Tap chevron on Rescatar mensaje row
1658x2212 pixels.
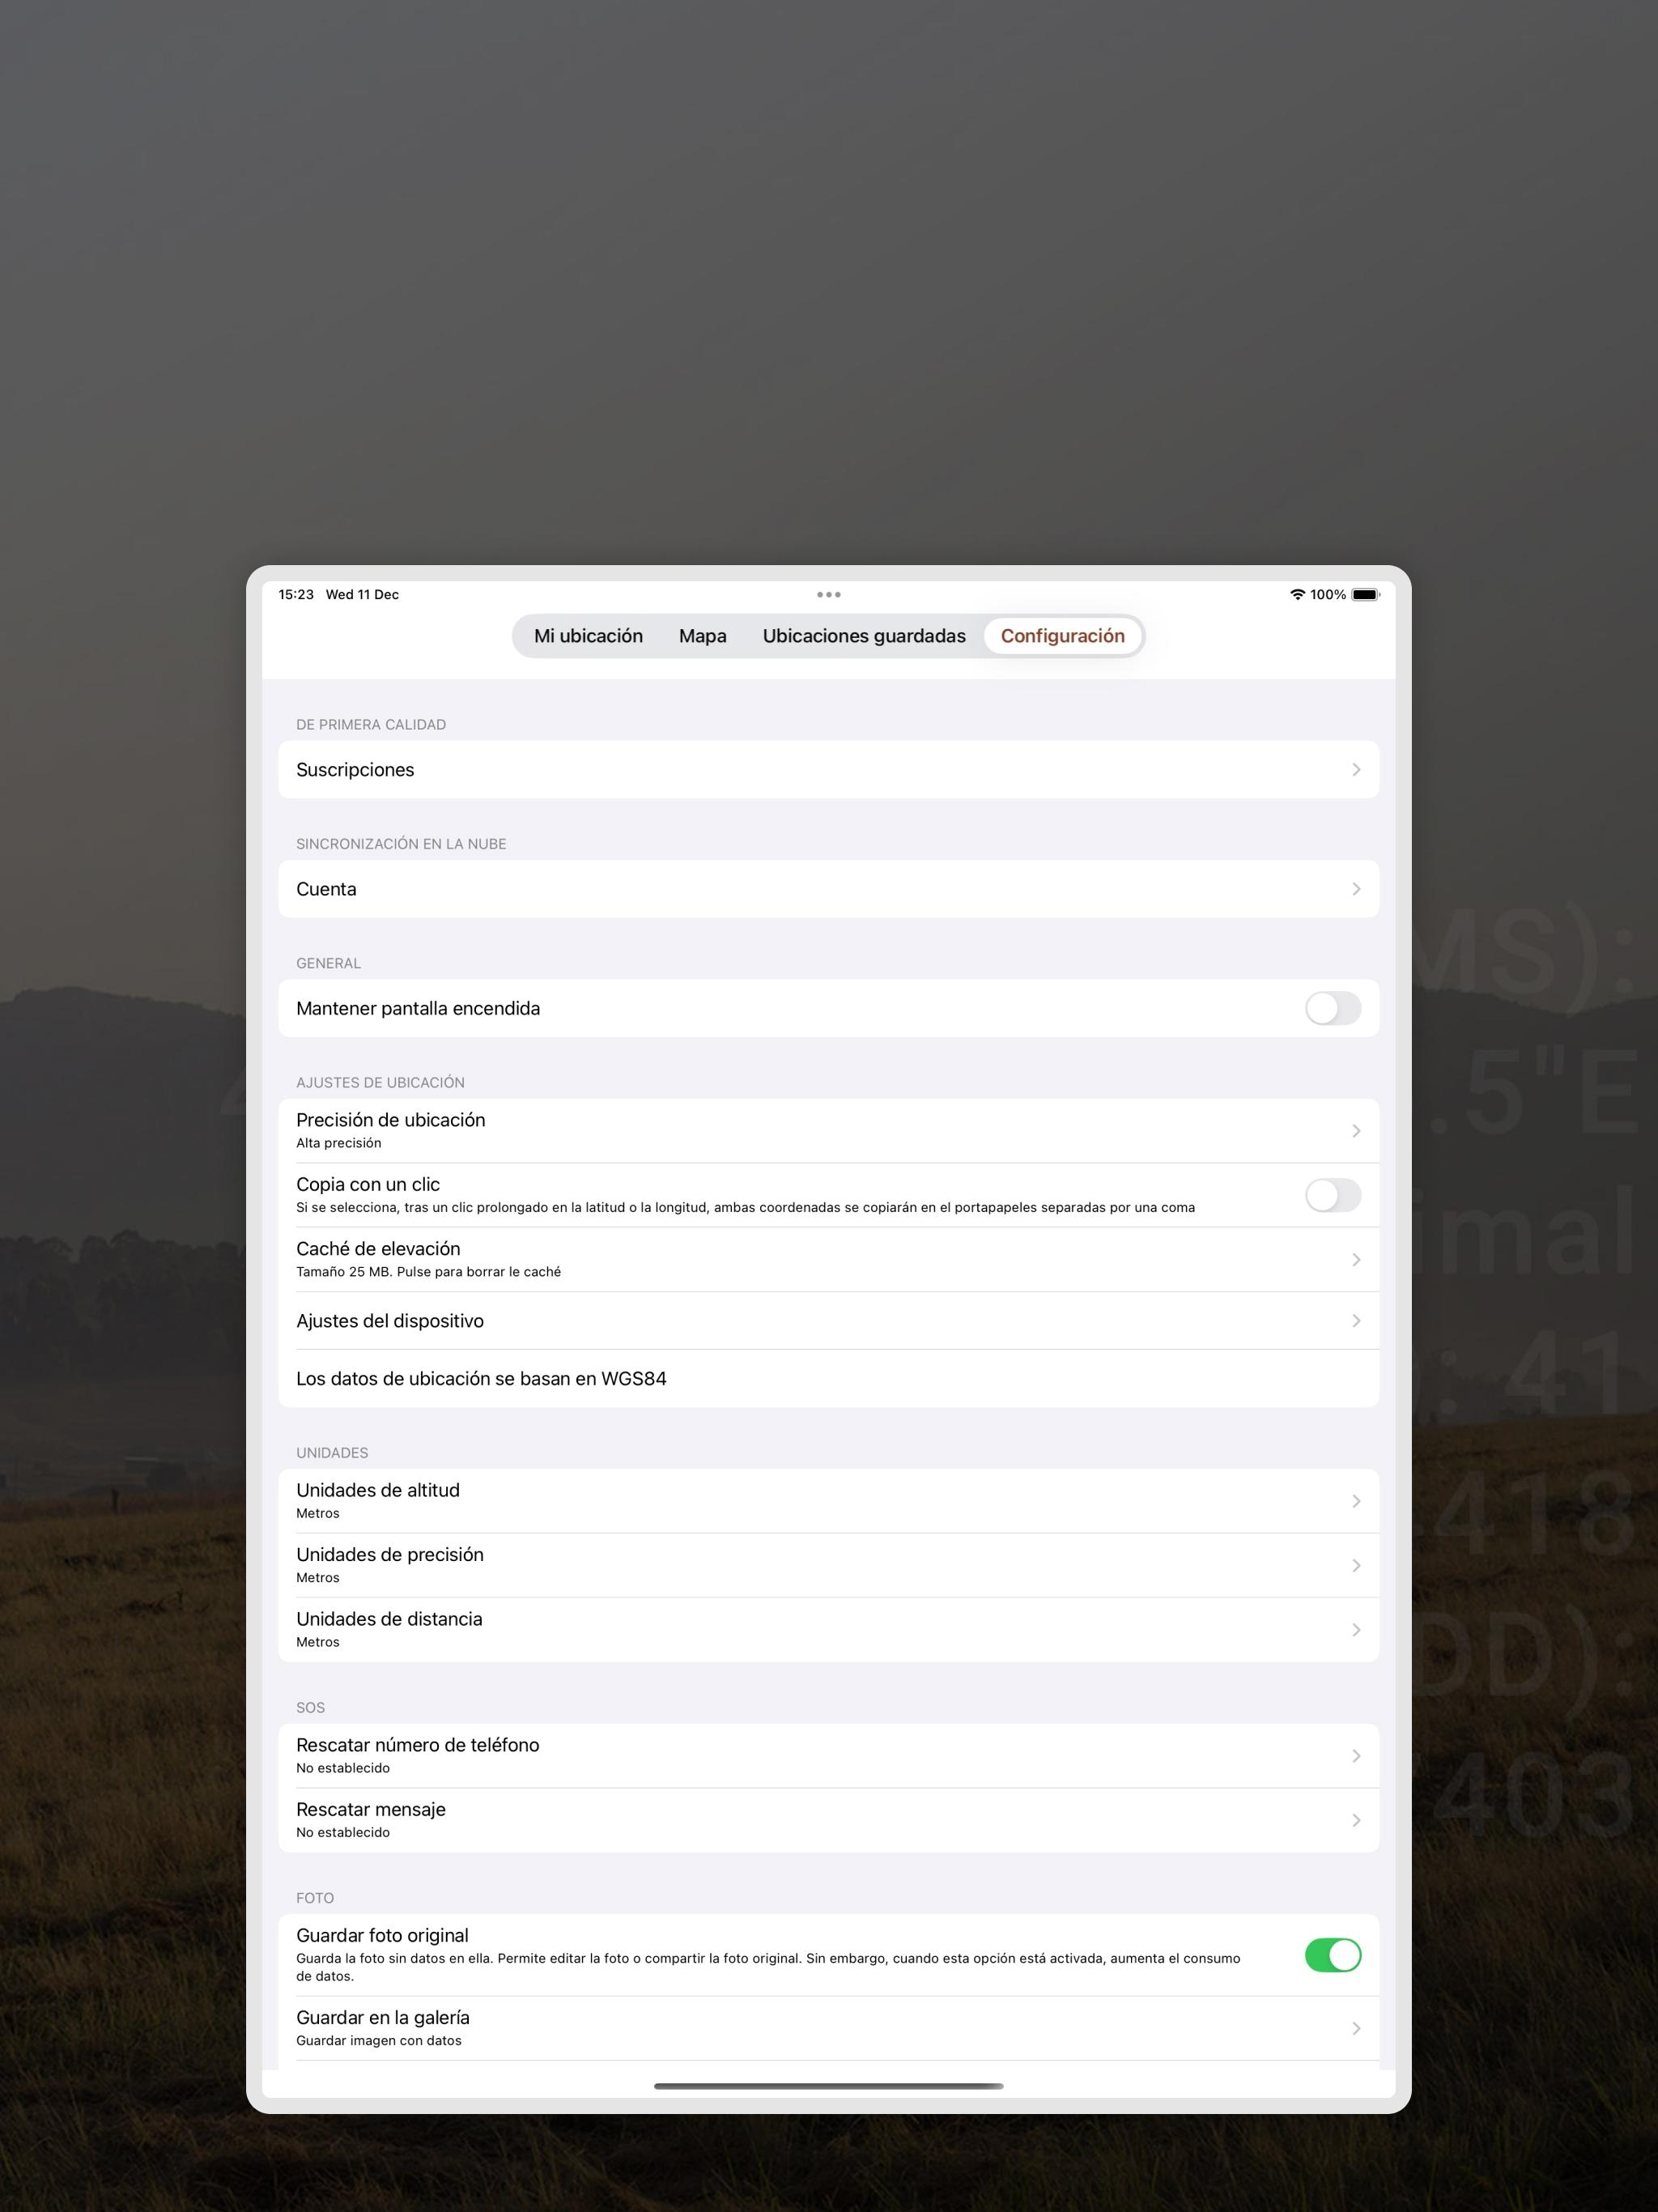pos(1355,1820)
